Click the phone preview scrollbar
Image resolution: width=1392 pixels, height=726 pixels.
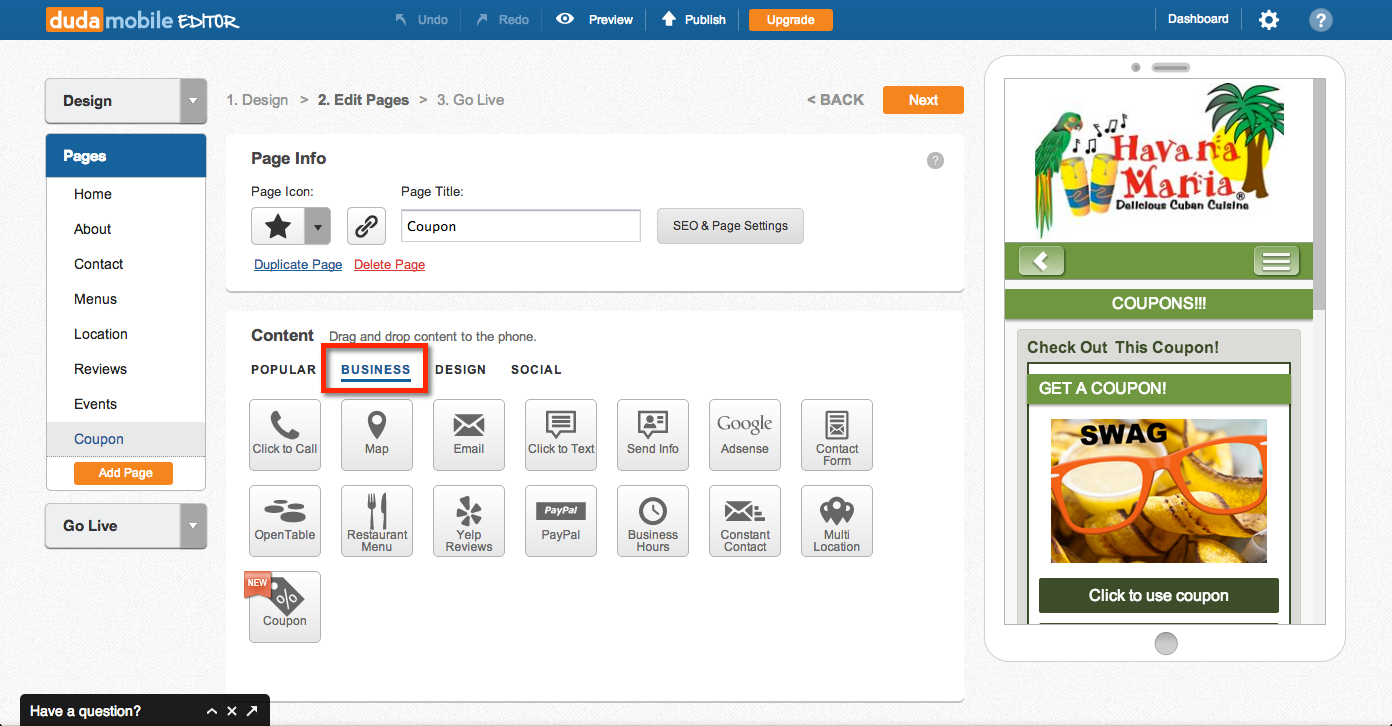click(1319, 195)
